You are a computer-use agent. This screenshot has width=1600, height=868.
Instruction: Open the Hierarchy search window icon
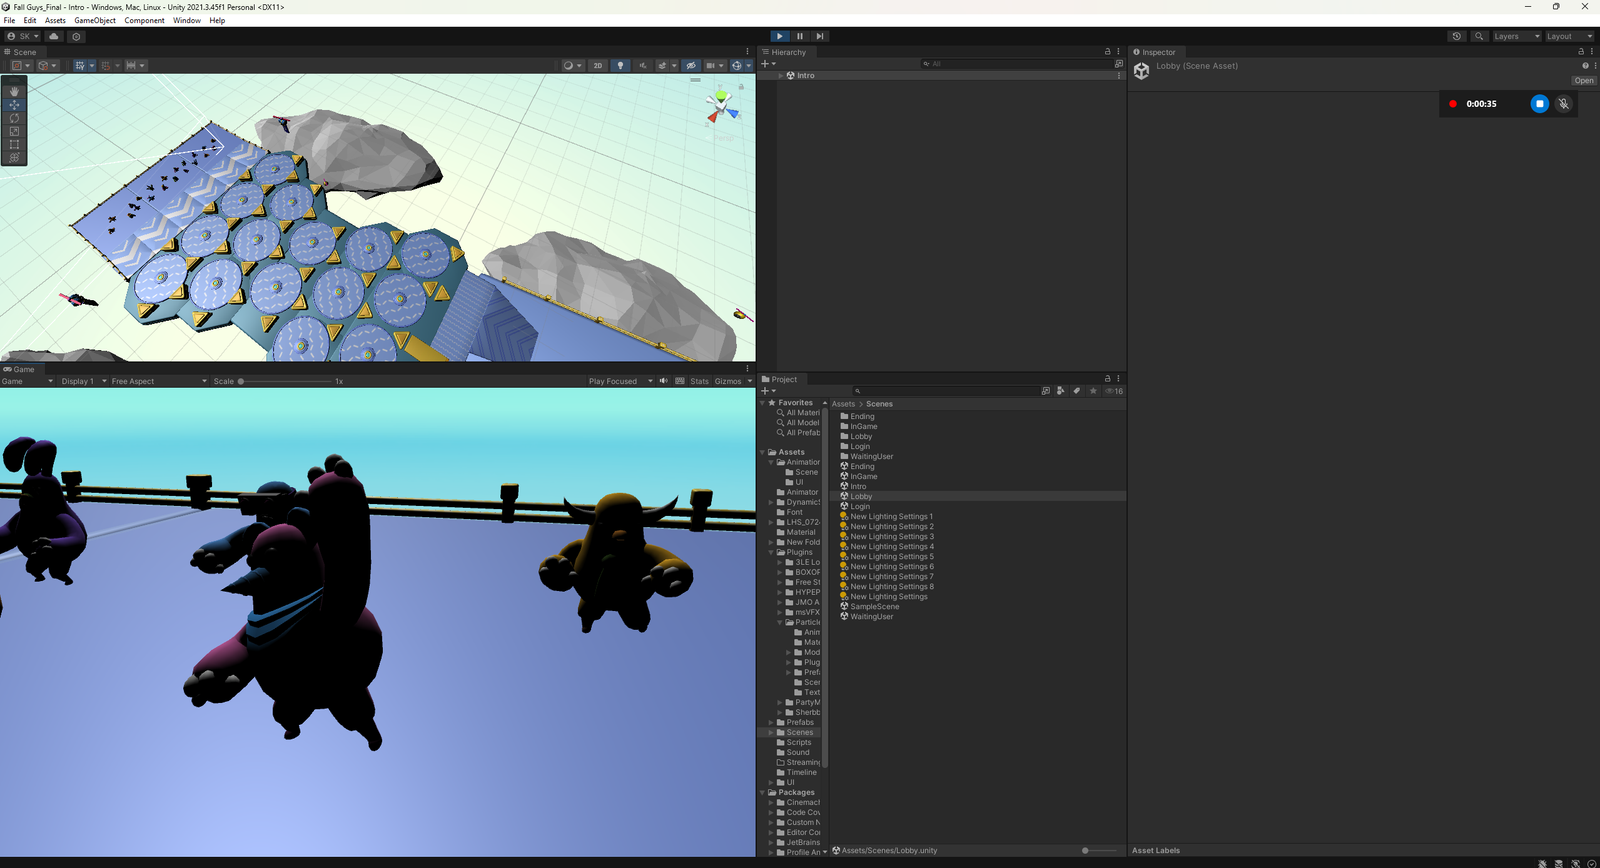[x=1118, y=64]
